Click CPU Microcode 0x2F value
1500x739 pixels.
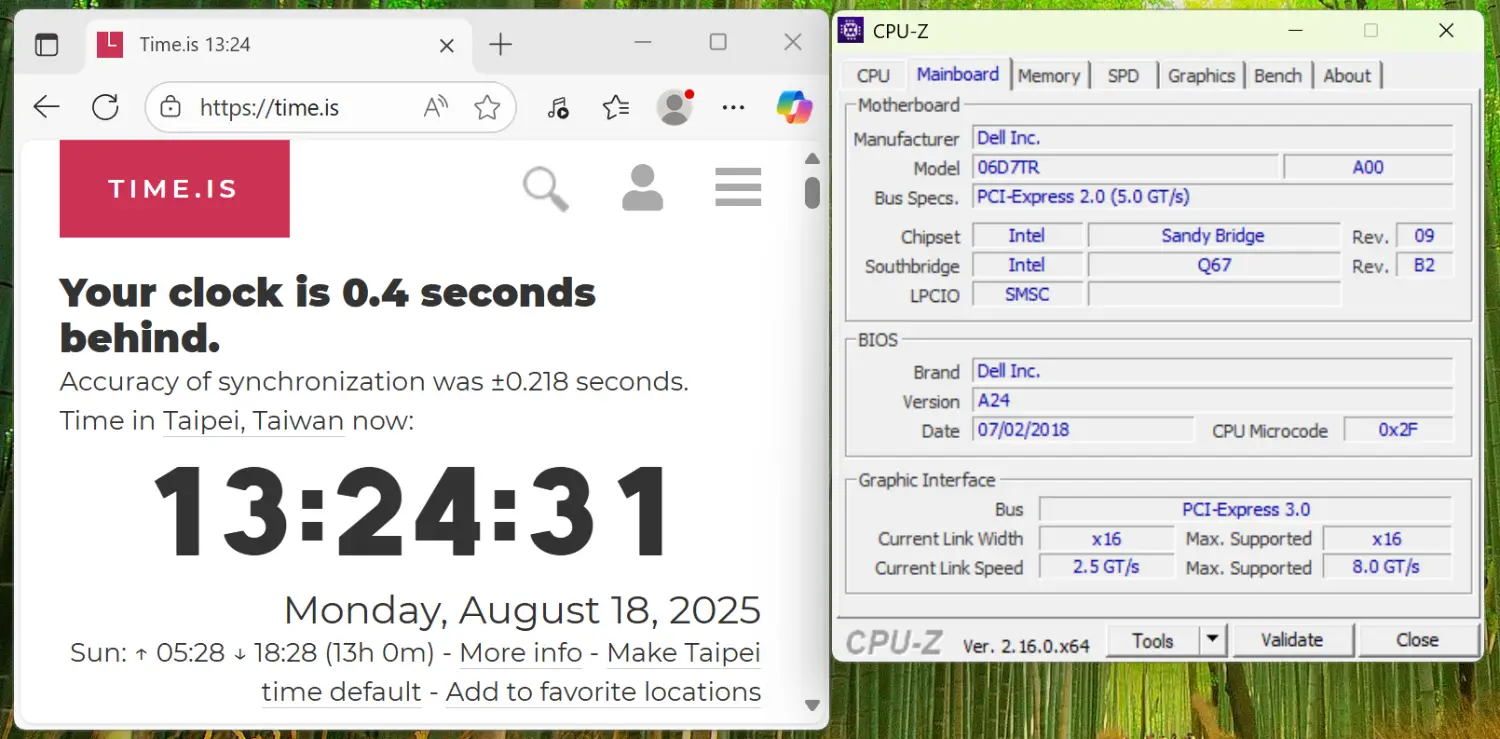coord(1398,430)
